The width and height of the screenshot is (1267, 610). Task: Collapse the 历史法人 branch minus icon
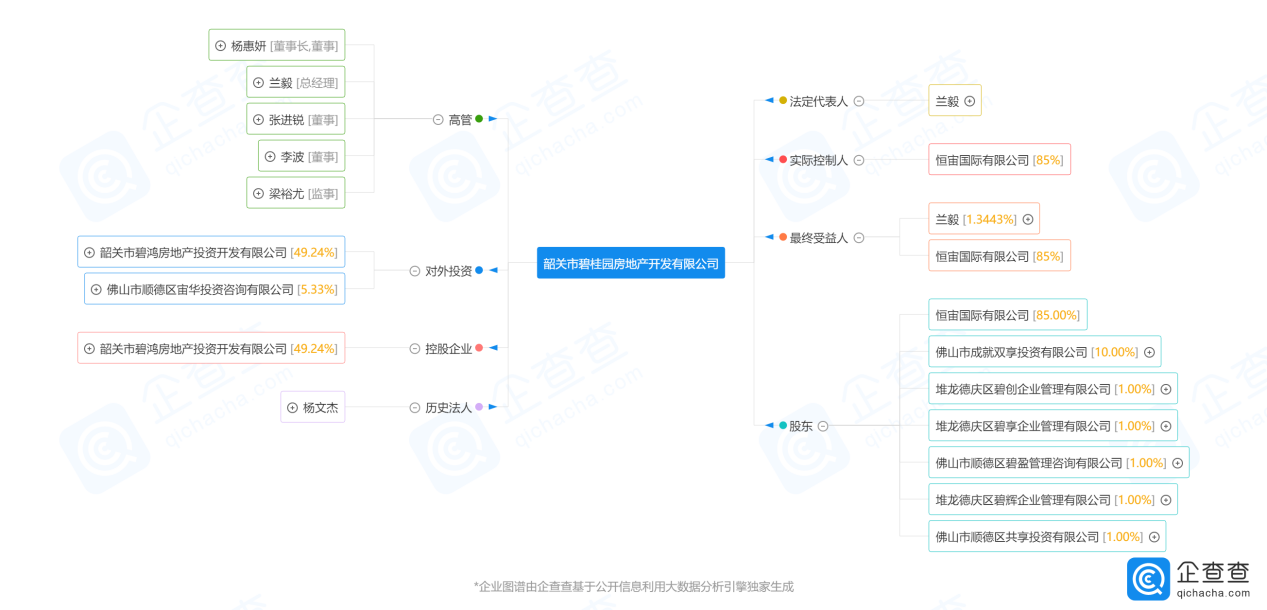pos(415,408)
